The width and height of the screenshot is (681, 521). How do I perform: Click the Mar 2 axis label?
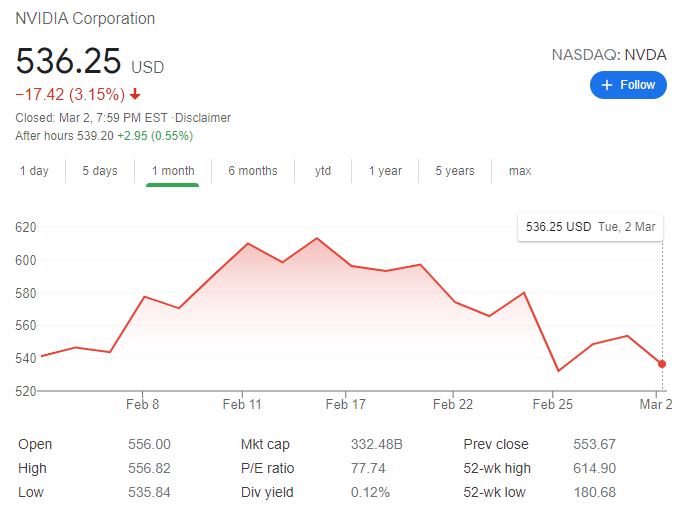(656, 404)
